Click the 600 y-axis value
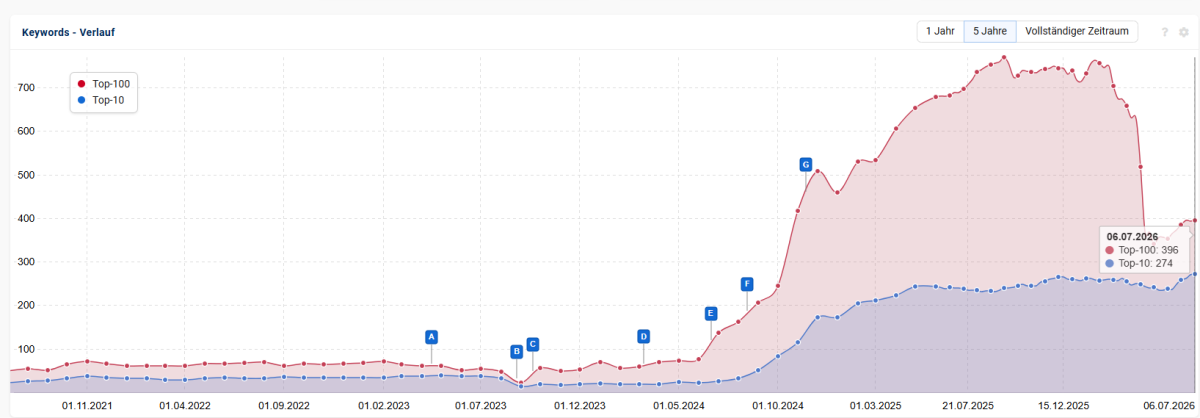1200x418 pixels. [x=25, y=131]
